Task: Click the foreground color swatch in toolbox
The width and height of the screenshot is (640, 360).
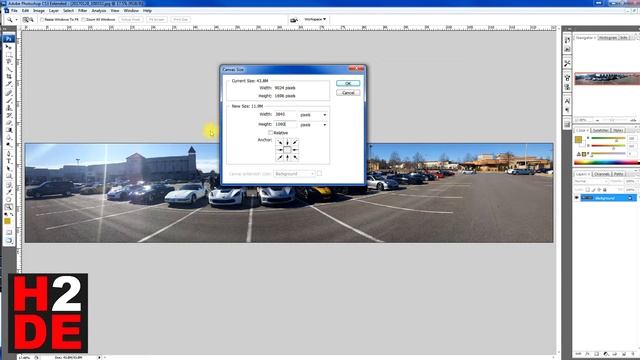Action: click(x=7, y=221)
